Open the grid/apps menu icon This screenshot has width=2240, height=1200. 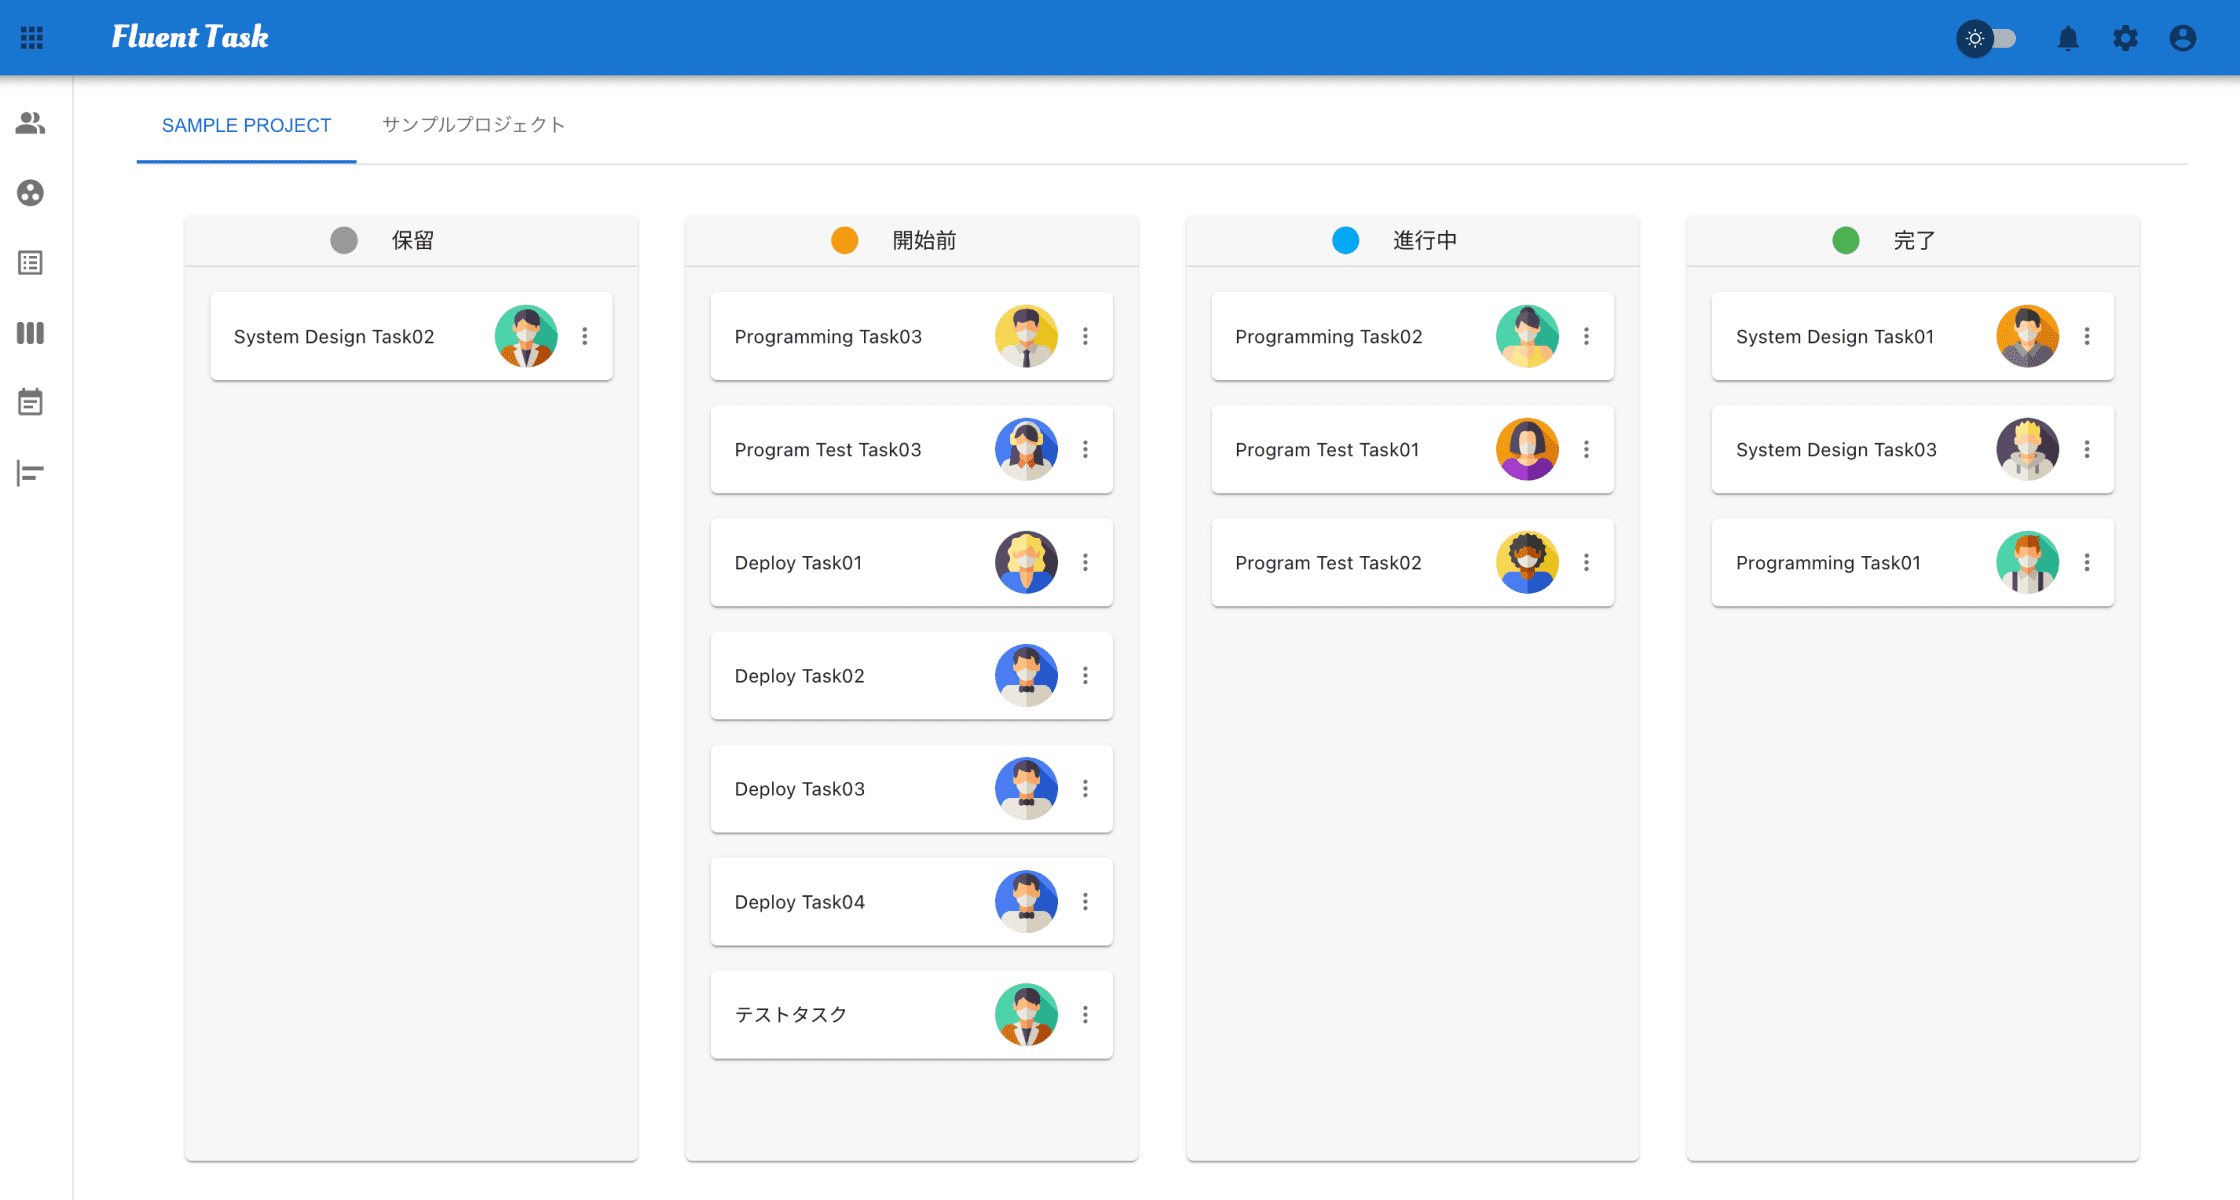31,37
